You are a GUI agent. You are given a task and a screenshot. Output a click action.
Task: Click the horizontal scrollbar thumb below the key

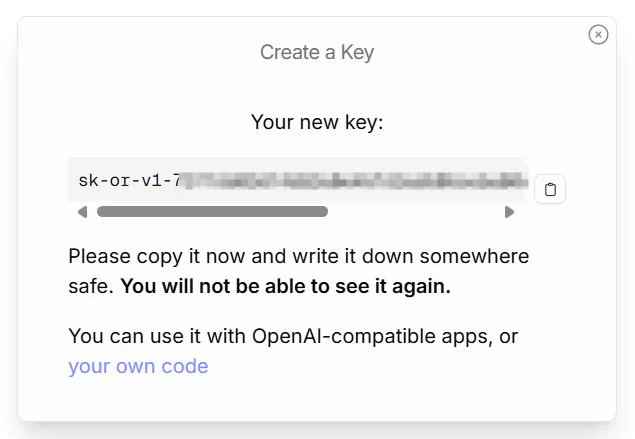pos(212,212)
